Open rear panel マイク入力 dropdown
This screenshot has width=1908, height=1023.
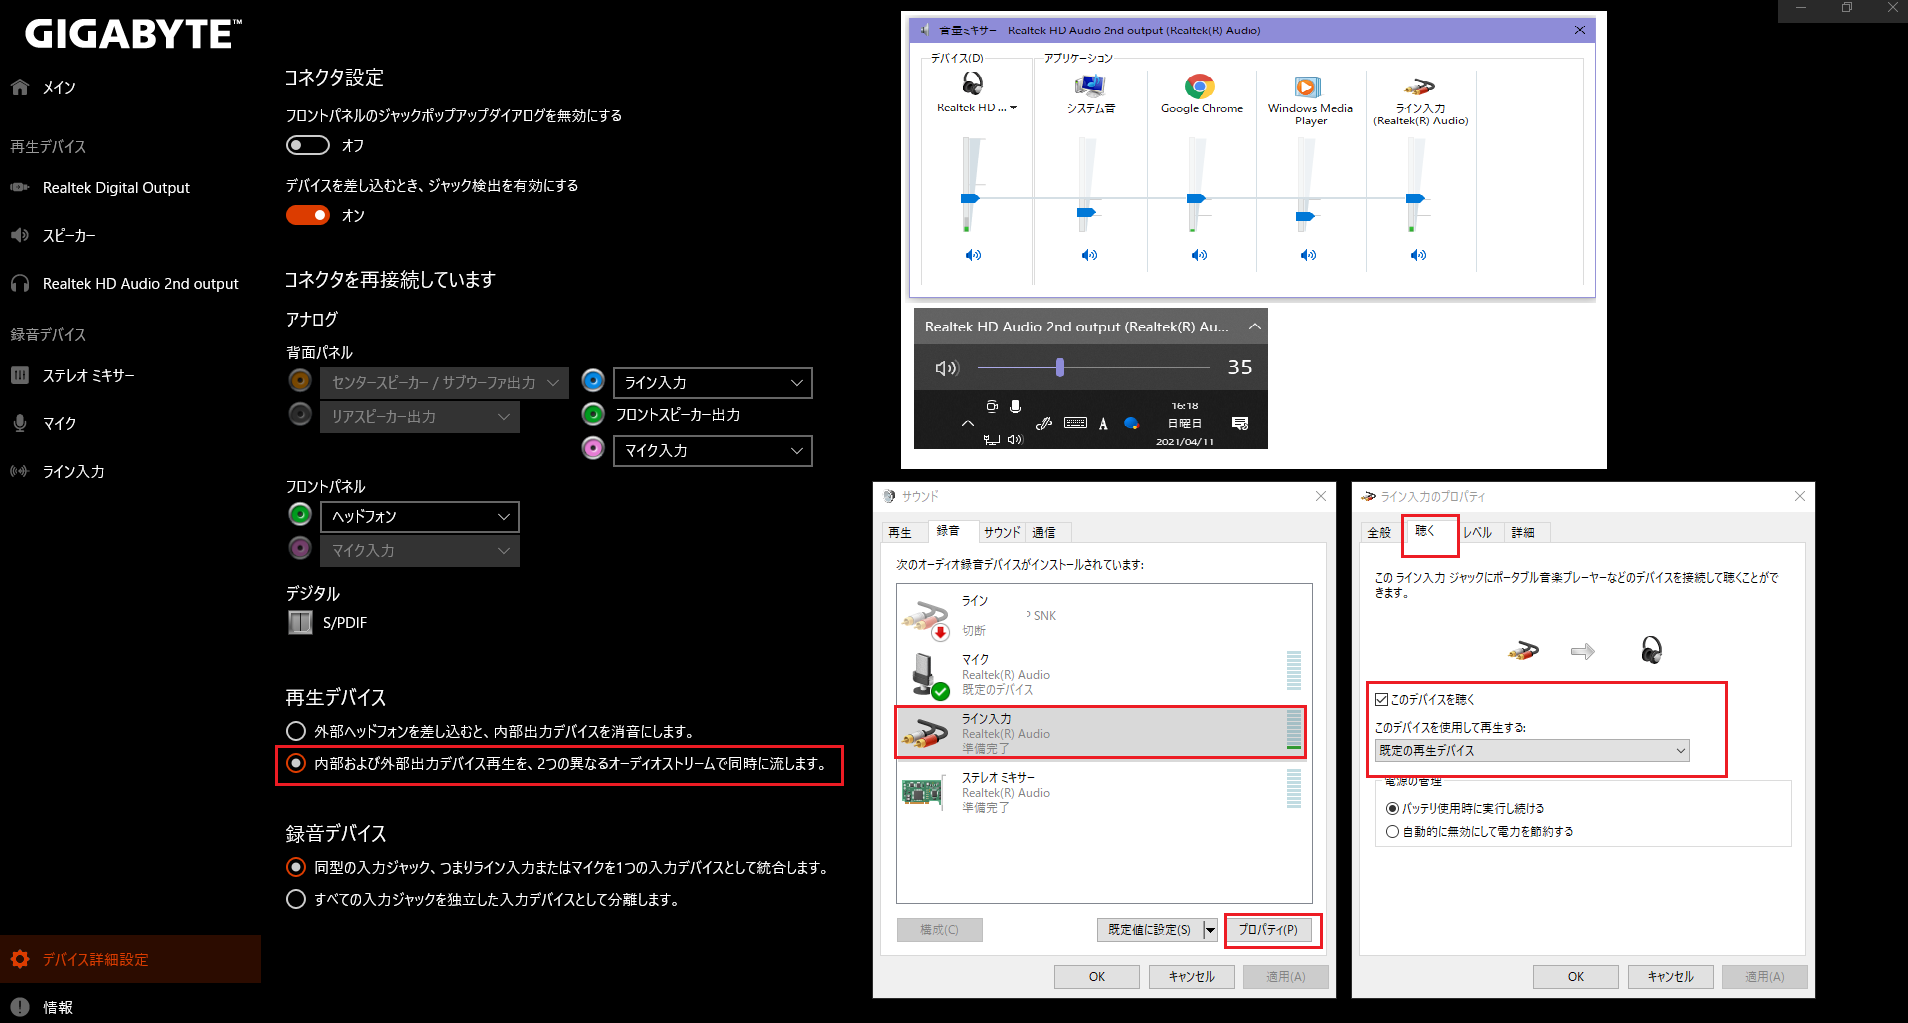(713, 450)
